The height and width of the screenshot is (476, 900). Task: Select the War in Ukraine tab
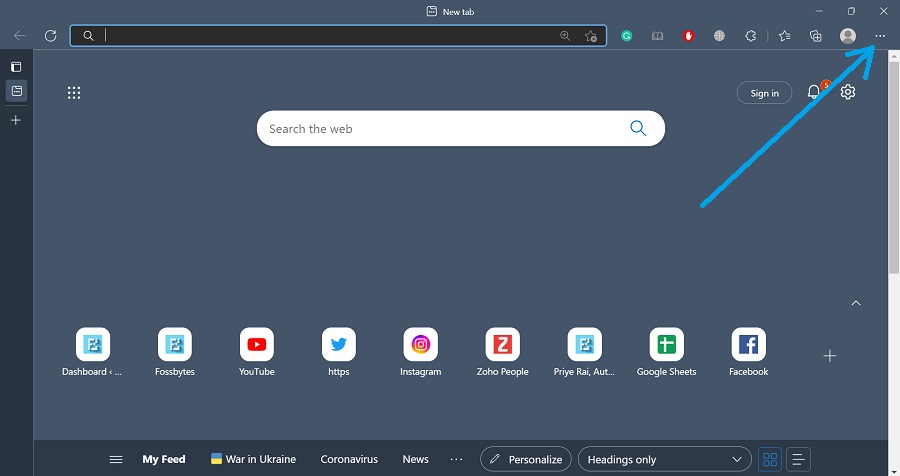(x=253, y=459)
